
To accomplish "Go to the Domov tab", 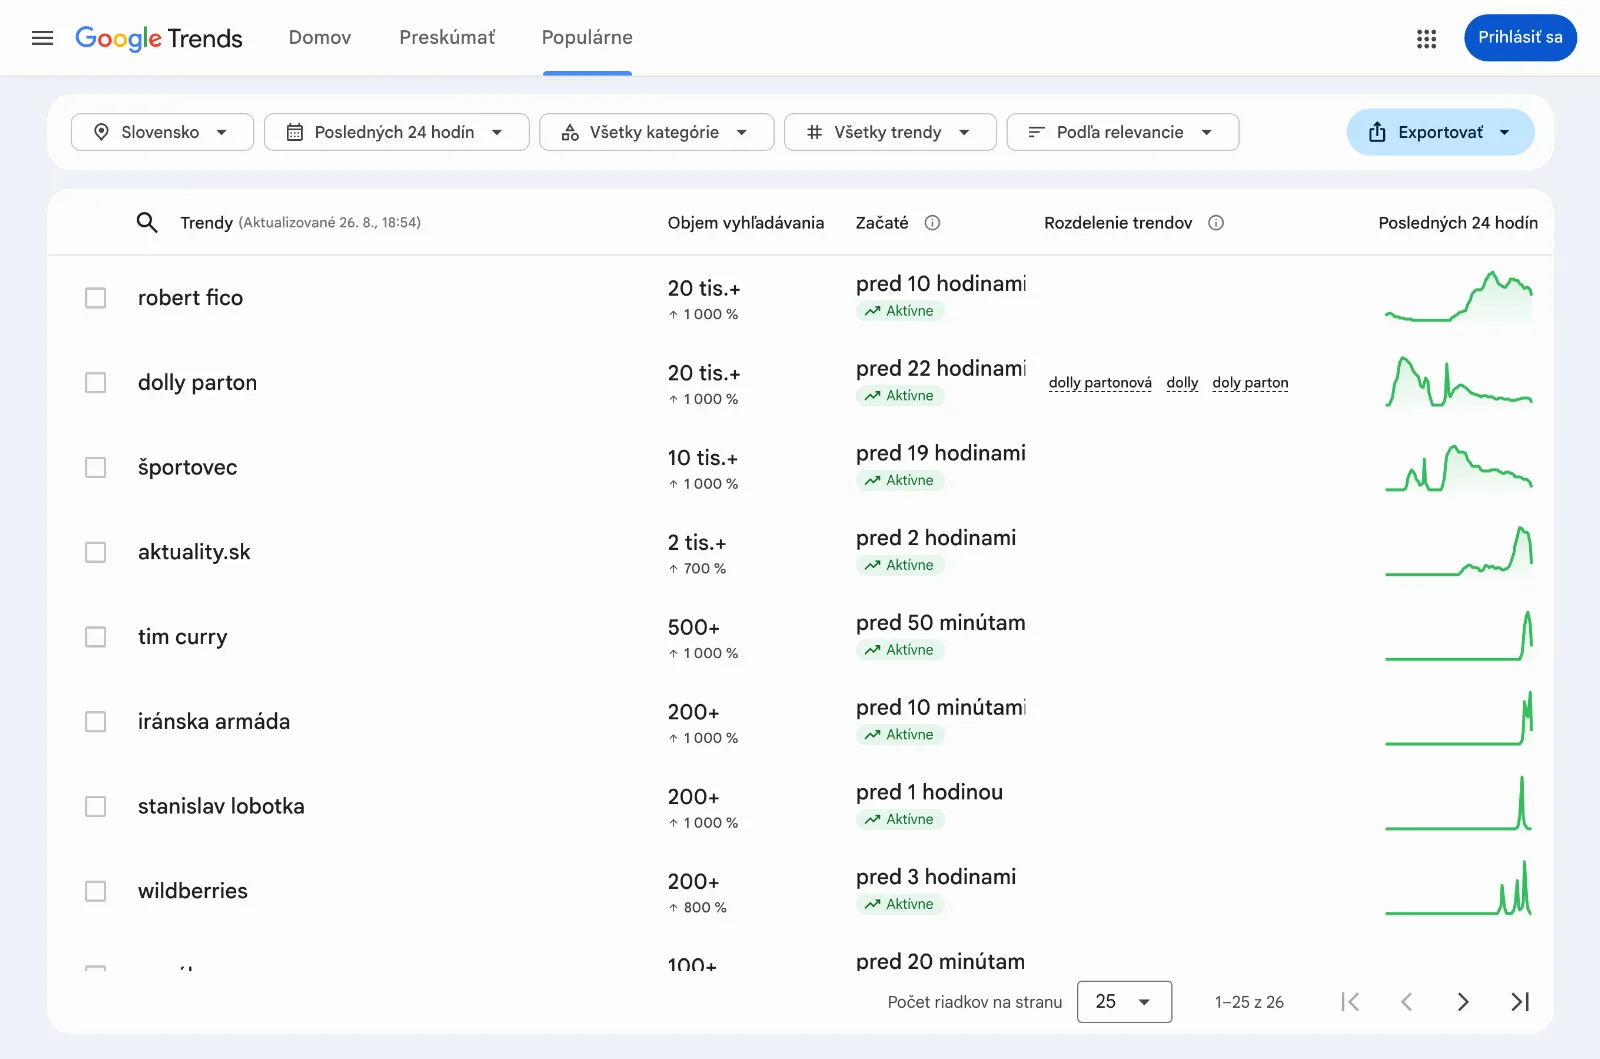I will pyautogui.click(x=320, y=37).
